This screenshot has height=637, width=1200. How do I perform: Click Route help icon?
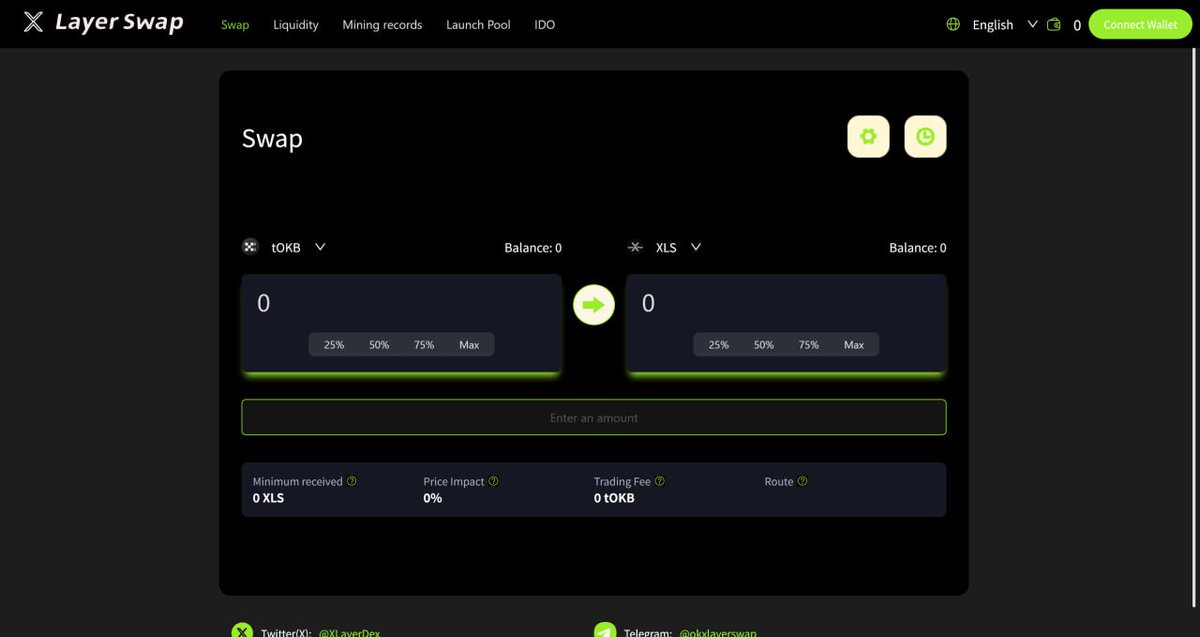click(802, 481)
